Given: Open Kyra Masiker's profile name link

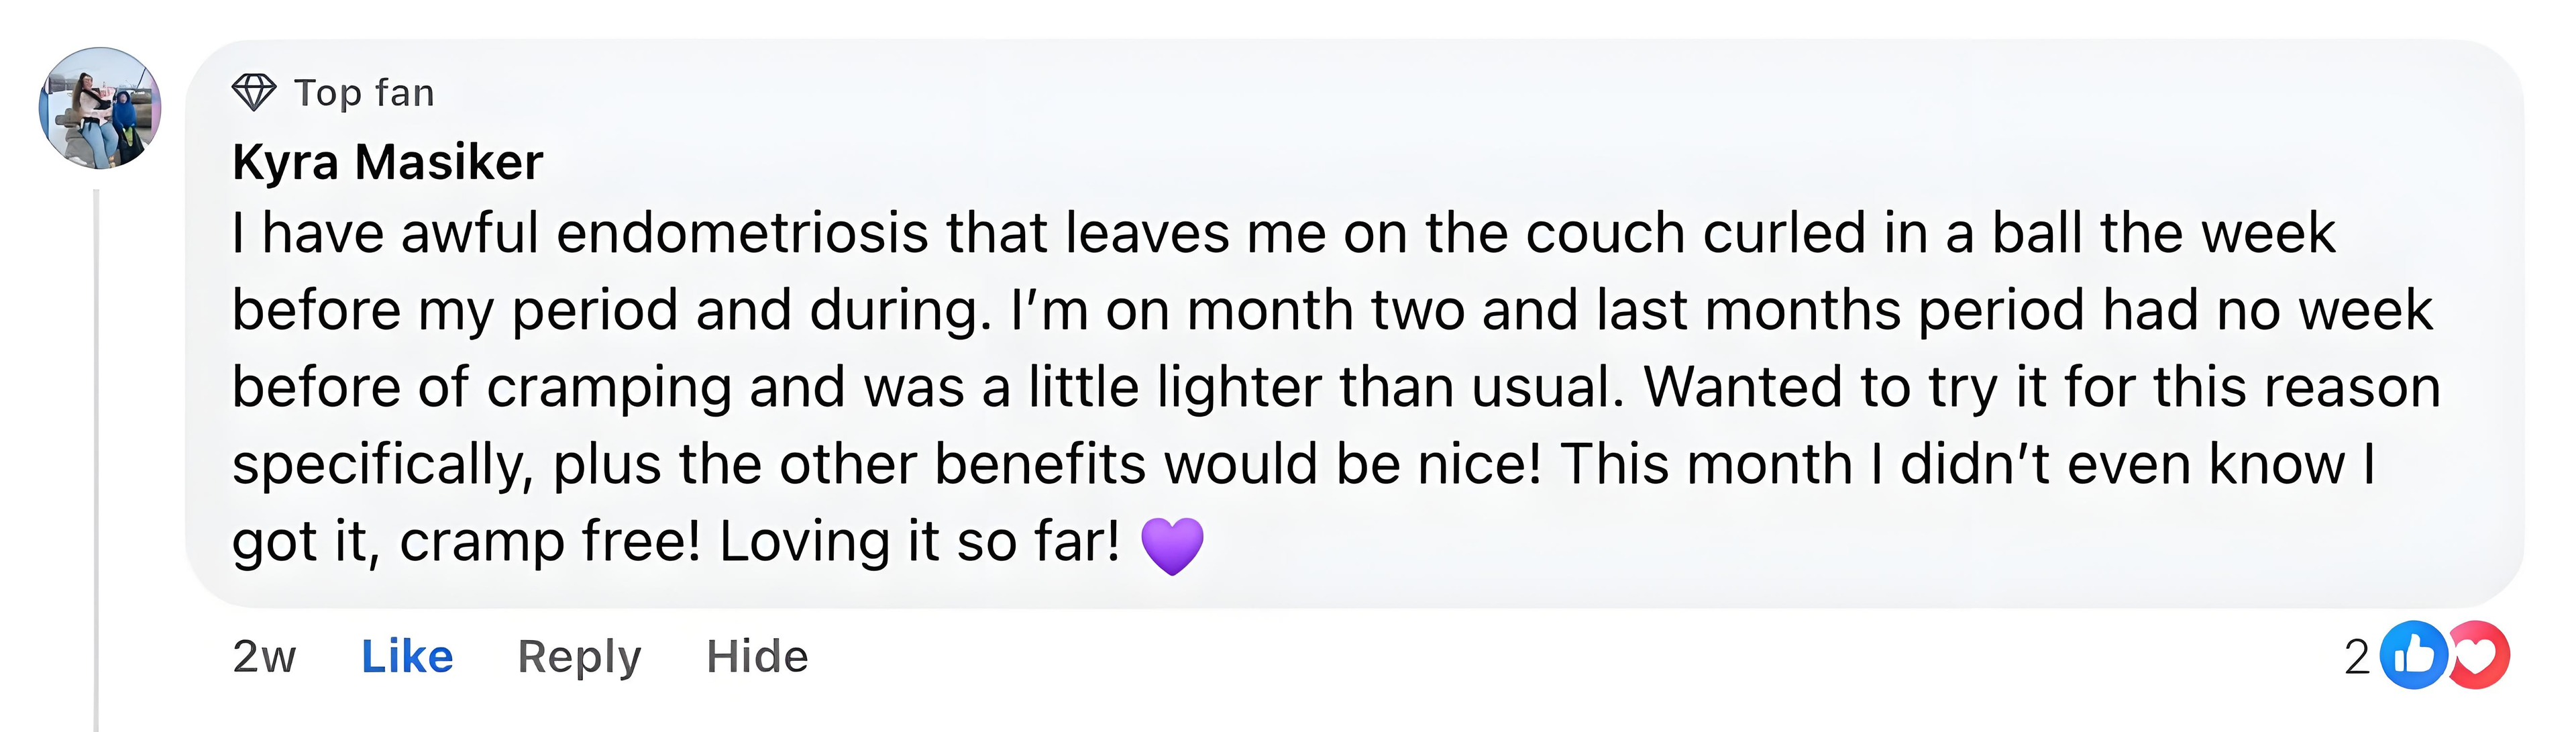Looking at the screenshot, I should click(387, 162).
